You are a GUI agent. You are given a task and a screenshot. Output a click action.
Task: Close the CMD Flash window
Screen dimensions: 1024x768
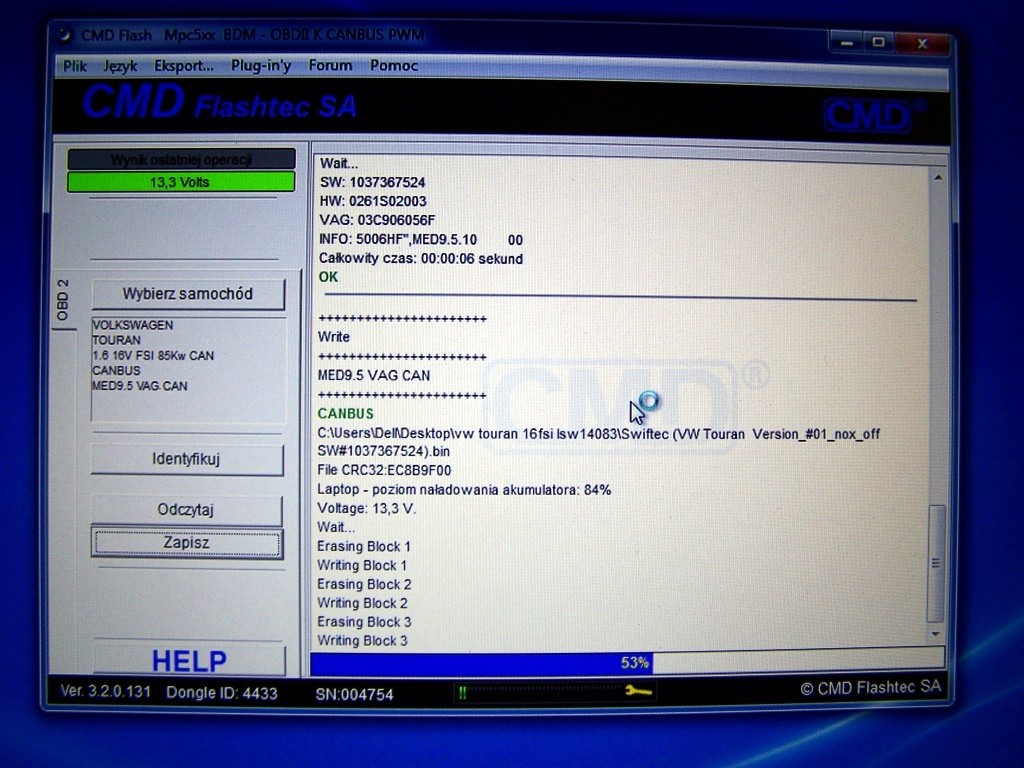(921, 42)
